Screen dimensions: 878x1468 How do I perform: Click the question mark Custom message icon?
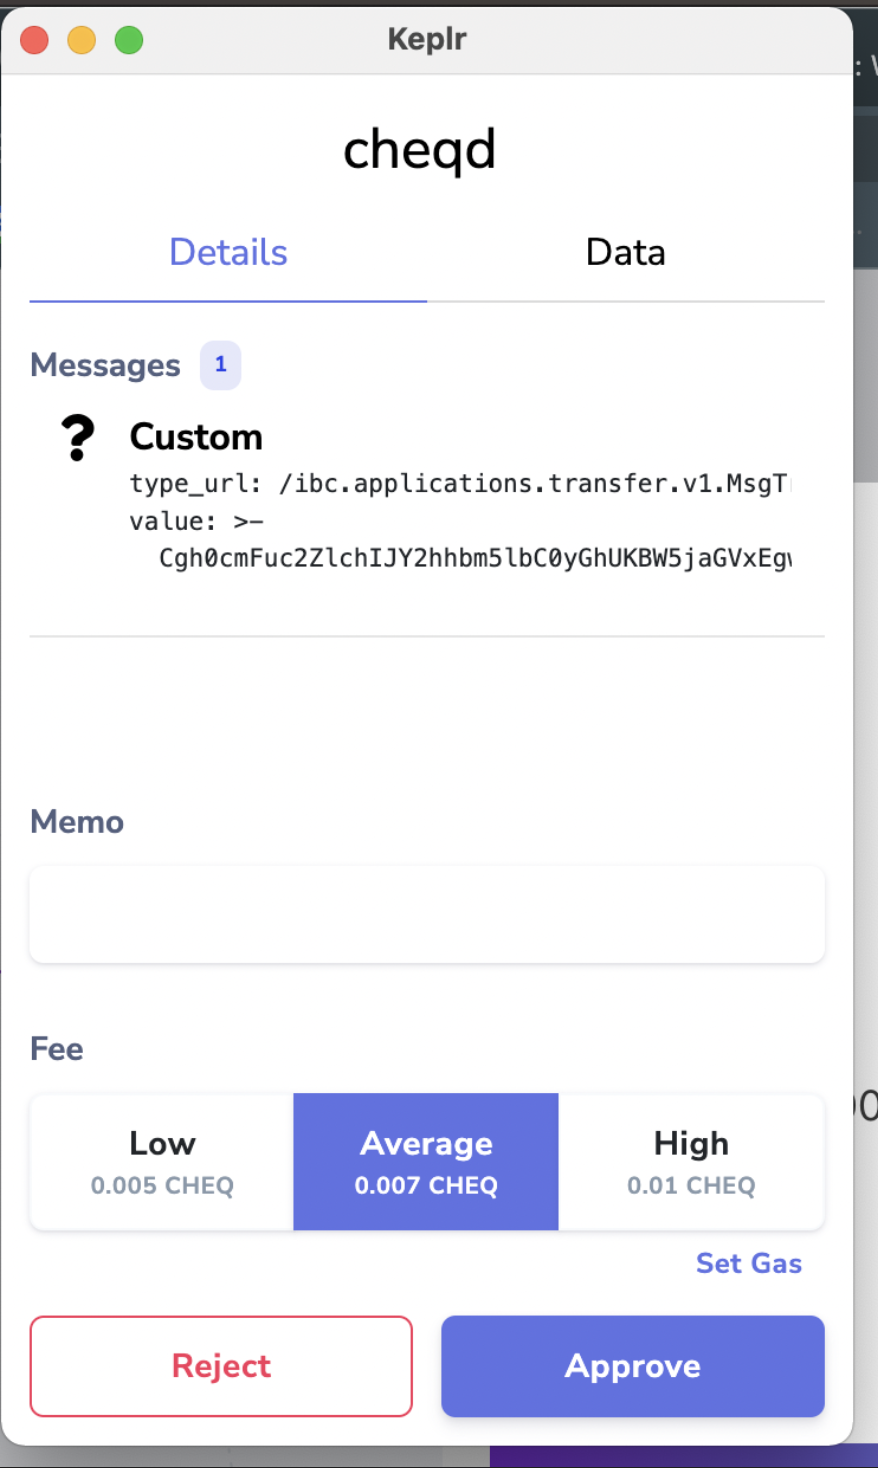[x=78, y=438]
